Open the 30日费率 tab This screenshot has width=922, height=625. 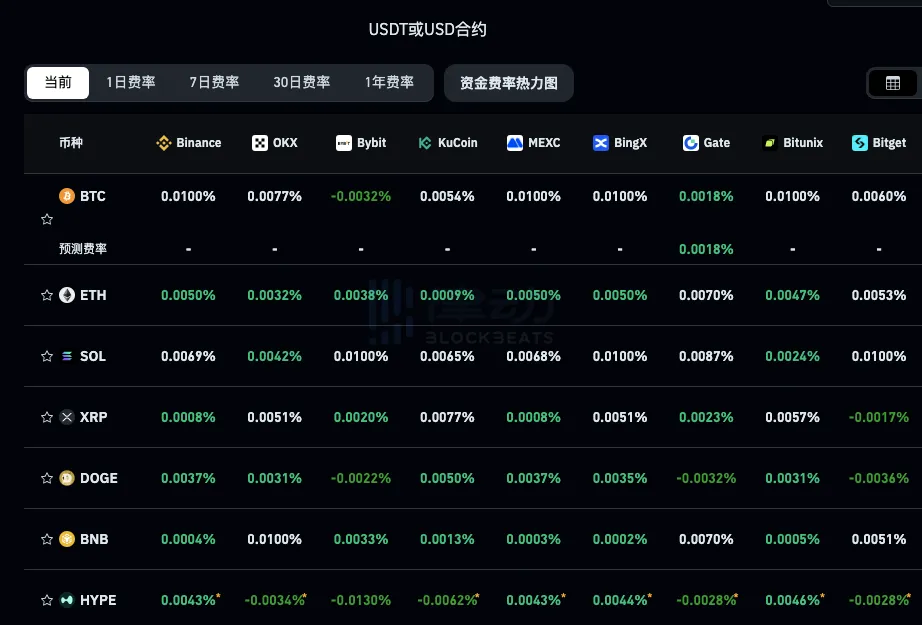coord(302,83)
